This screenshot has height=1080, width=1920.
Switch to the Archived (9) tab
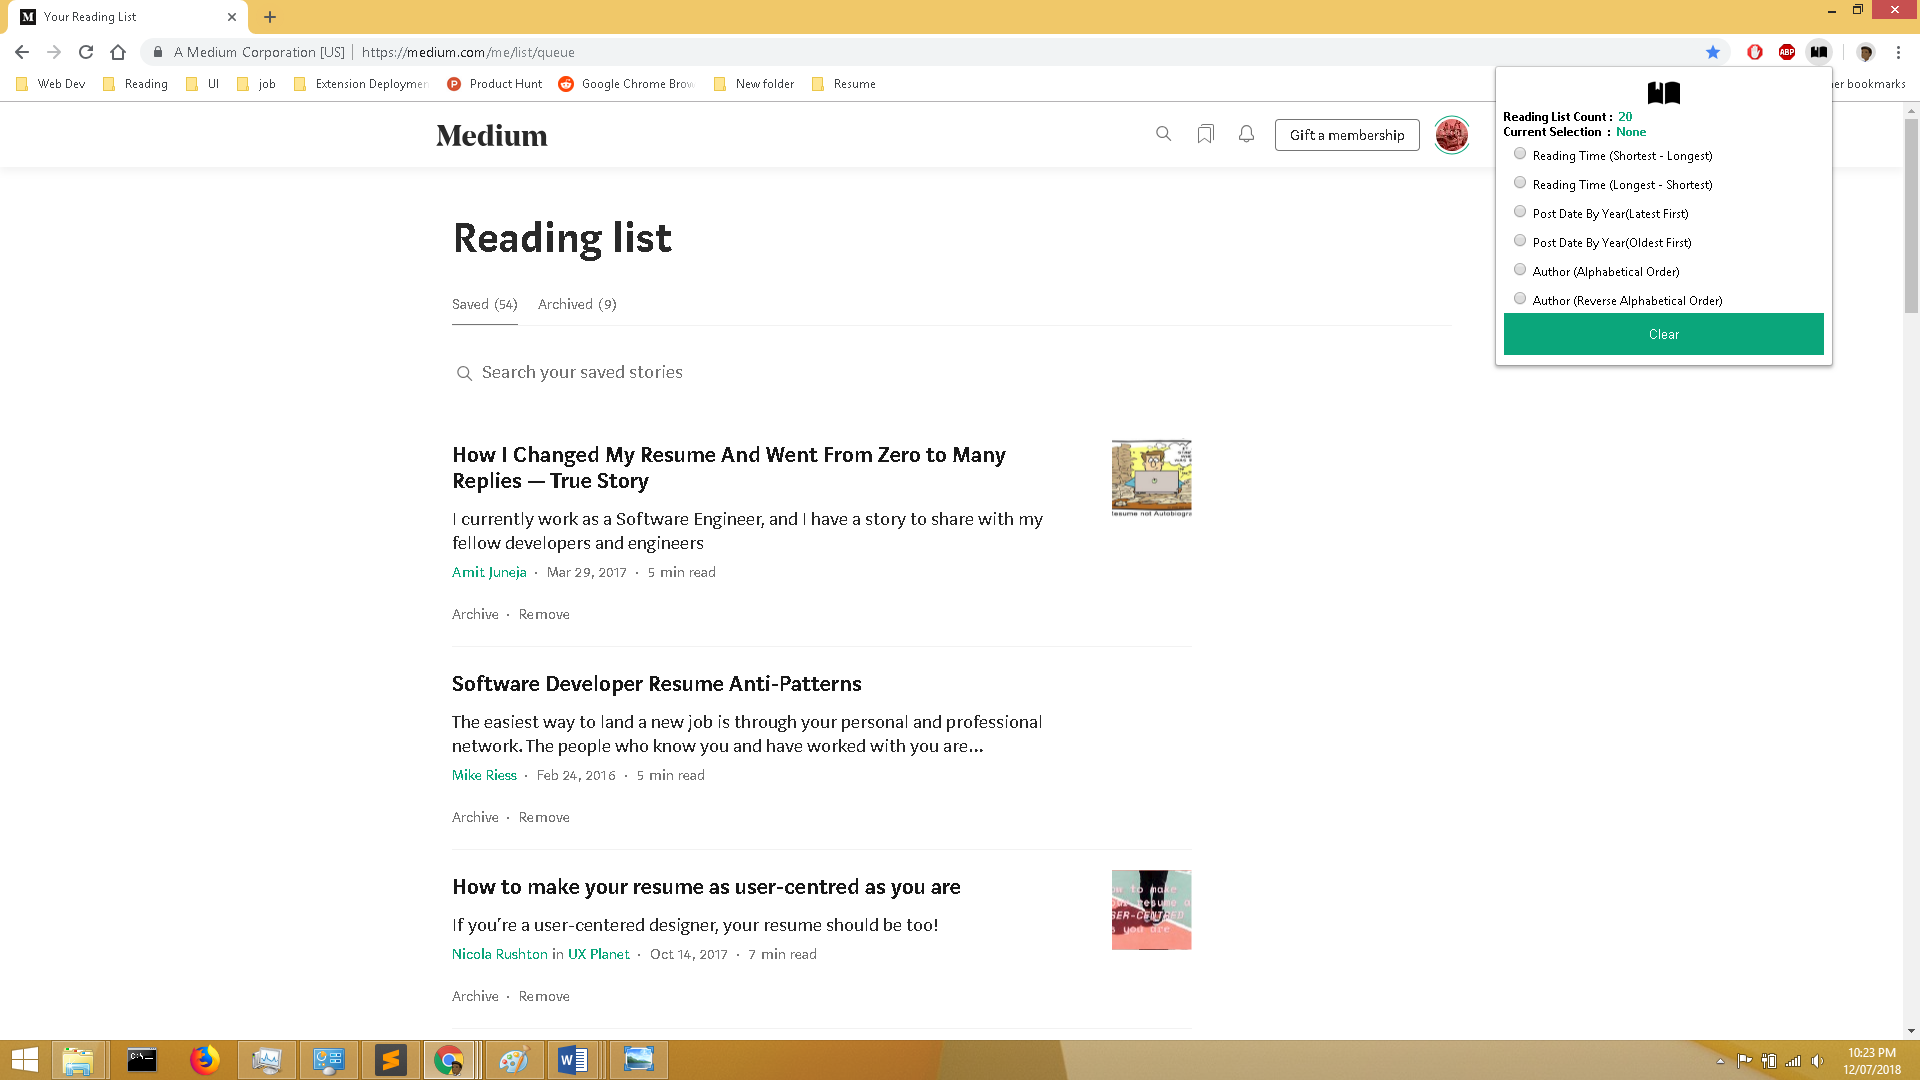(x=577, y=304)
